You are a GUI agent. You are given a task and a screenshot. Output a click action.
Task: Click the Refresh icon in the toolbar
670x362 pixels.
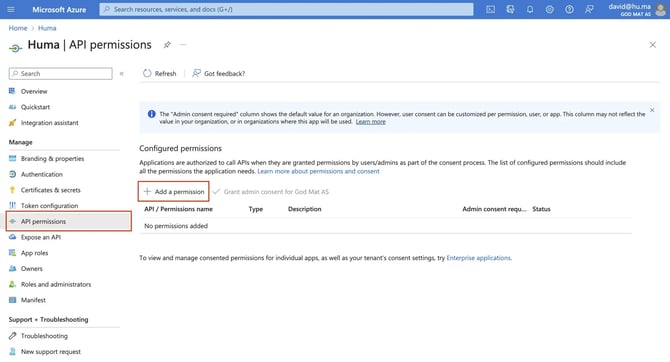(x=147, y=73)
